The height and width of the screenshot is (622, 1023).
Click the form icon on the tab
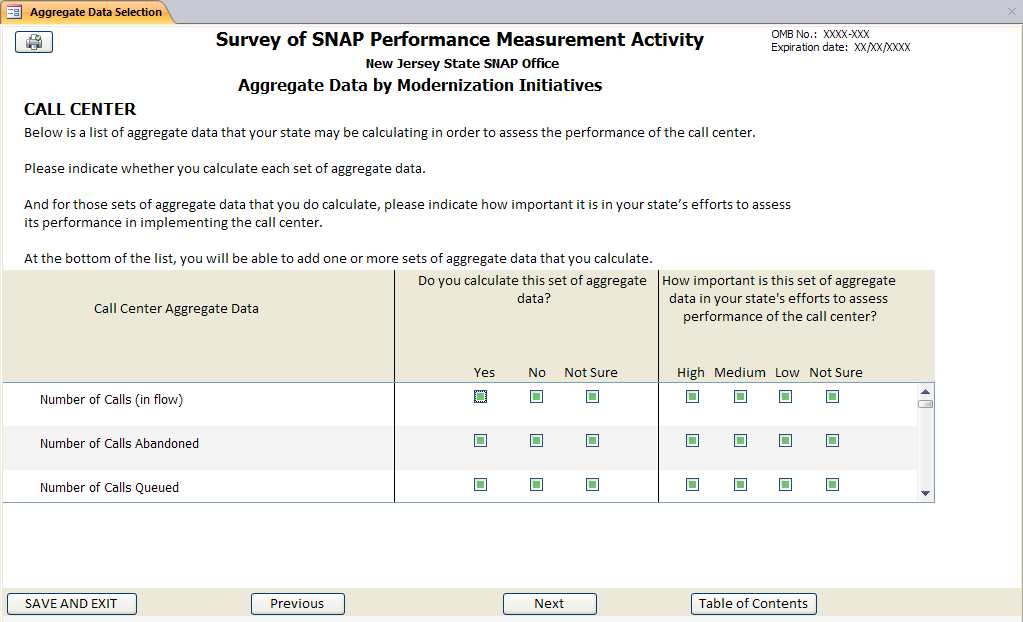[x=14, y=12]
